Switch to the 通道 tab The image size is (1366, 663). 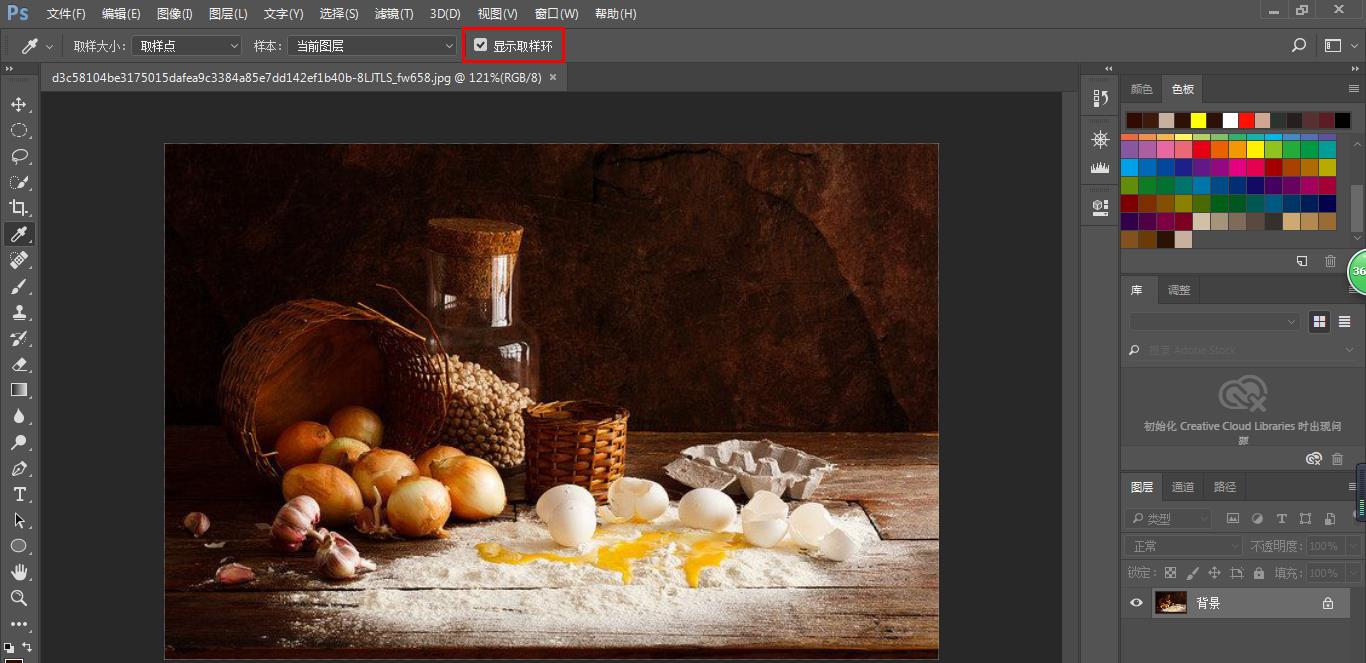coord(1183,487)
